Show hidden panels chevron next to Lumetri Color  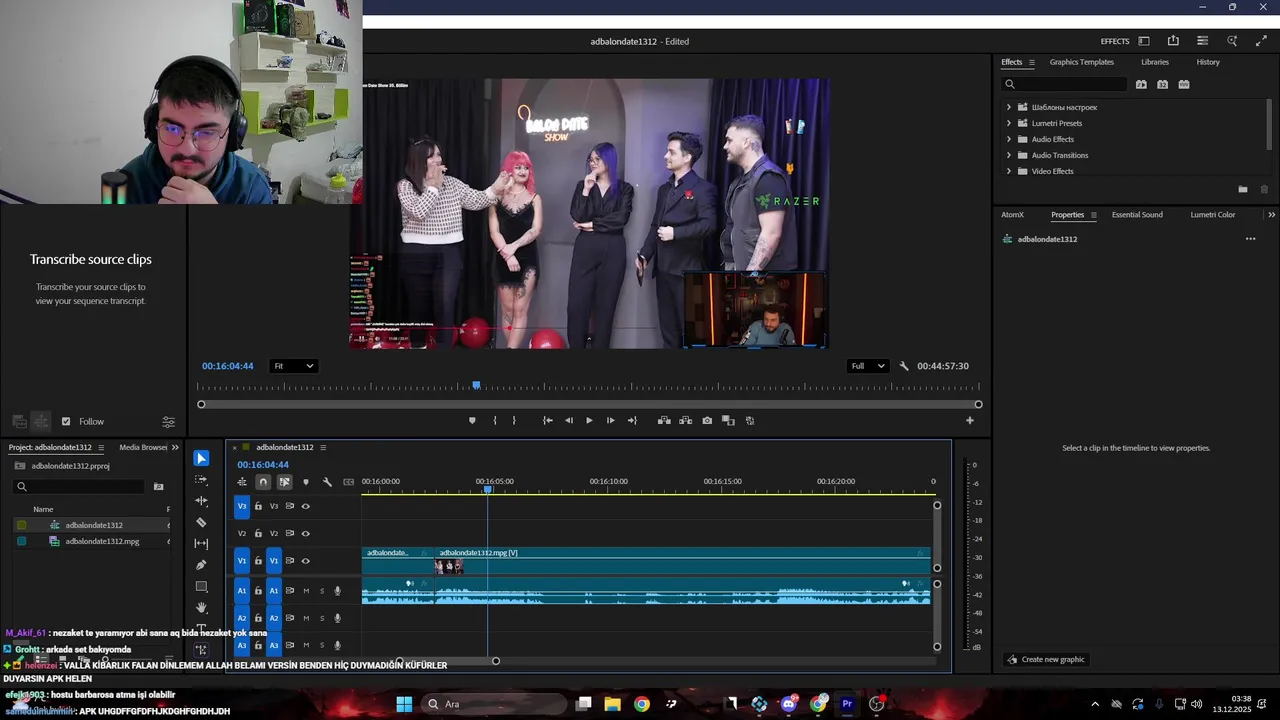coord(1271,215)
